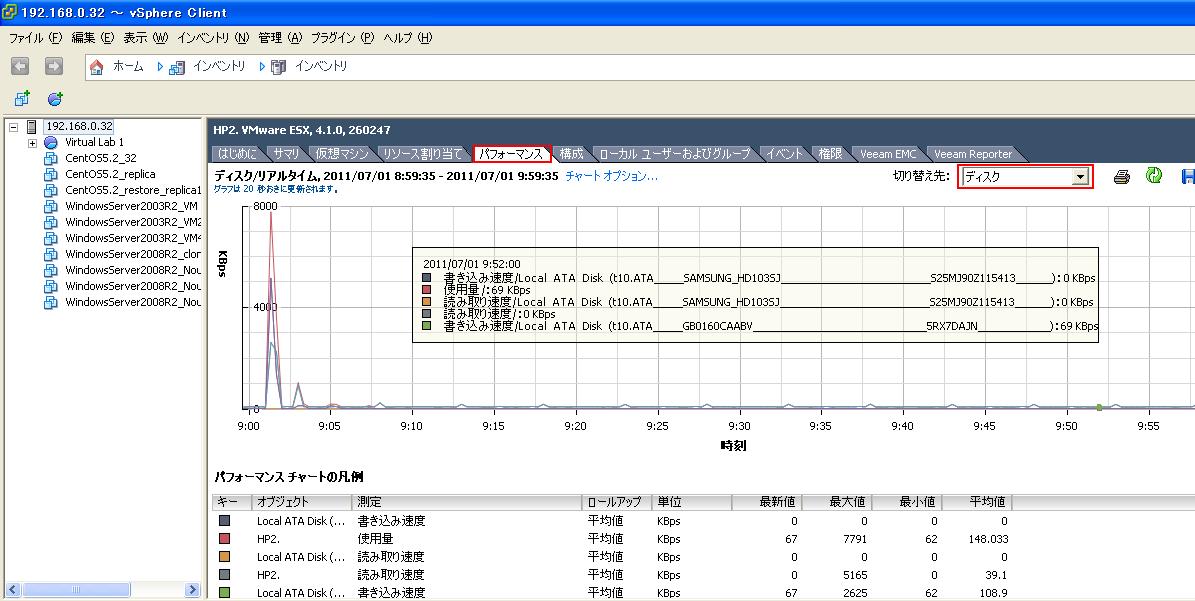Switch to the 仮想マシン tab

coord(342,154)
